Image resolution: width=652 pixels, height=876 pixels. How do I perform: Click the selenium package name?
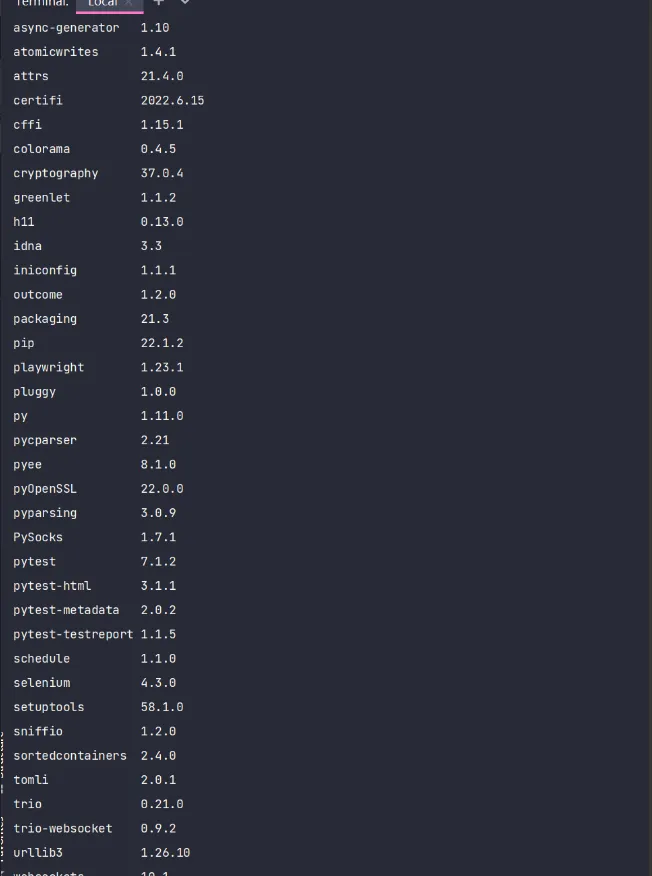point(41,683)
